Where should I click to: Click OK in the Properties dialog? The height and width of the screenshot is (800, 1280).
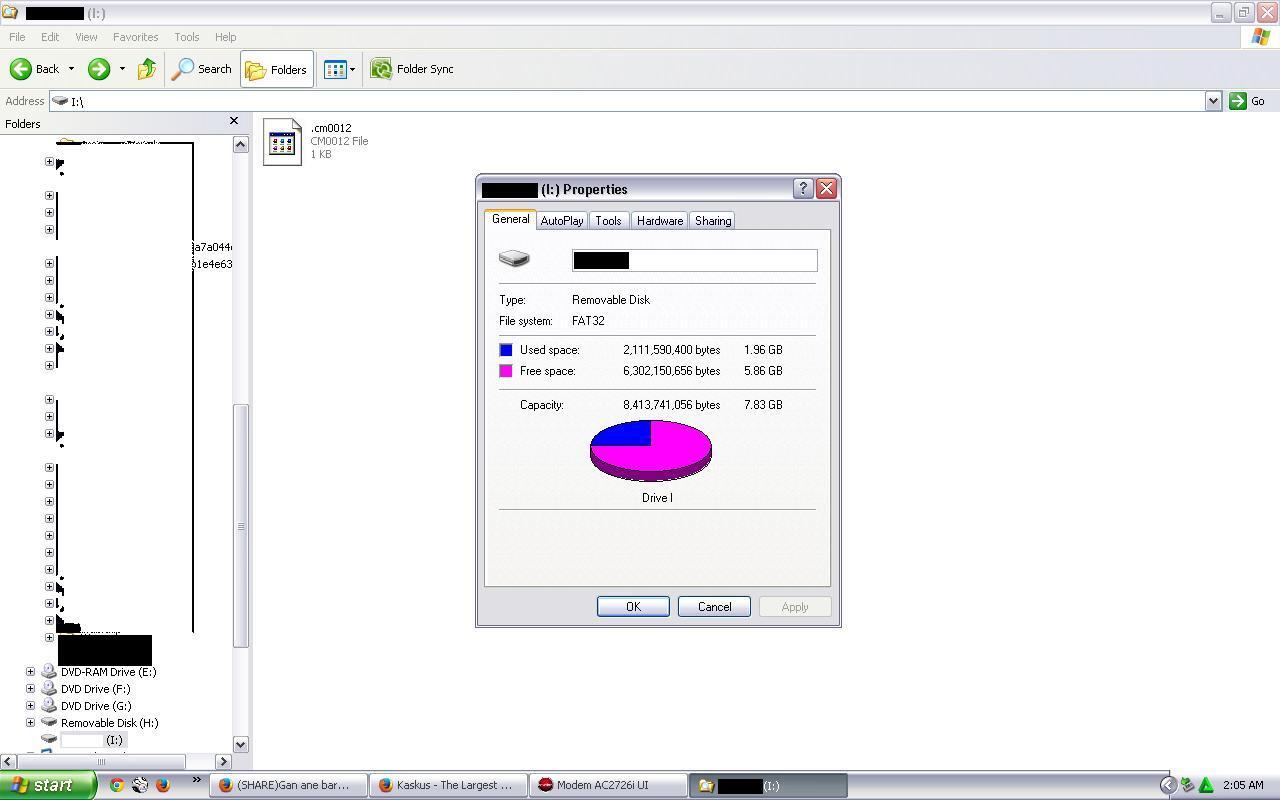point(633,607)
